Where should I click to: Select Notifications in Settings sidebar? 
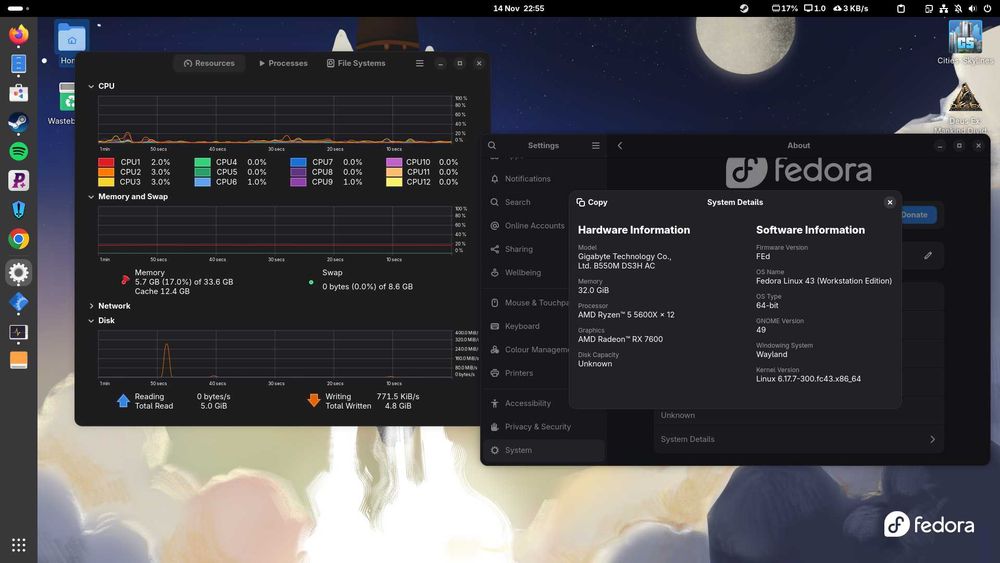[x=543, y=179]
